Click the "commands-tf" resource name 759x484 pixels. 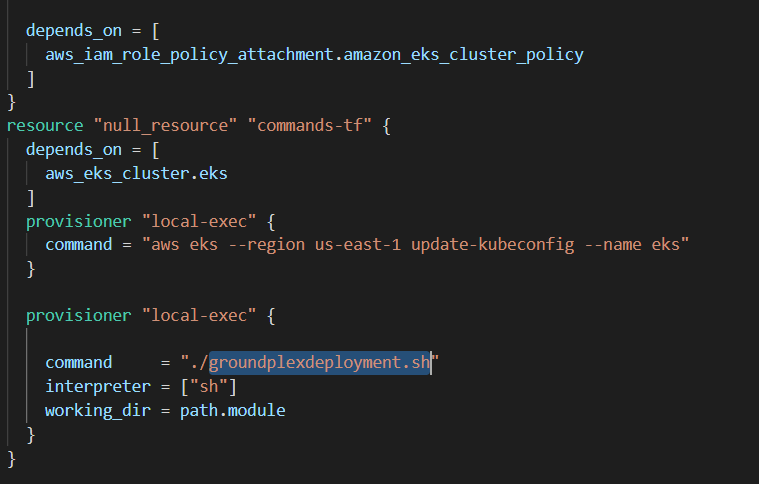click(x=309, y=126)
